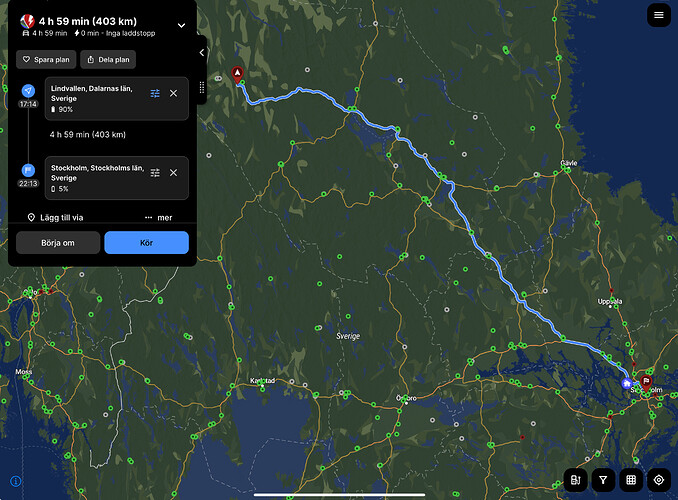This screenshot has height=500, width=678.
Task: Click the Dela plan button
Action: click(108, 60)
